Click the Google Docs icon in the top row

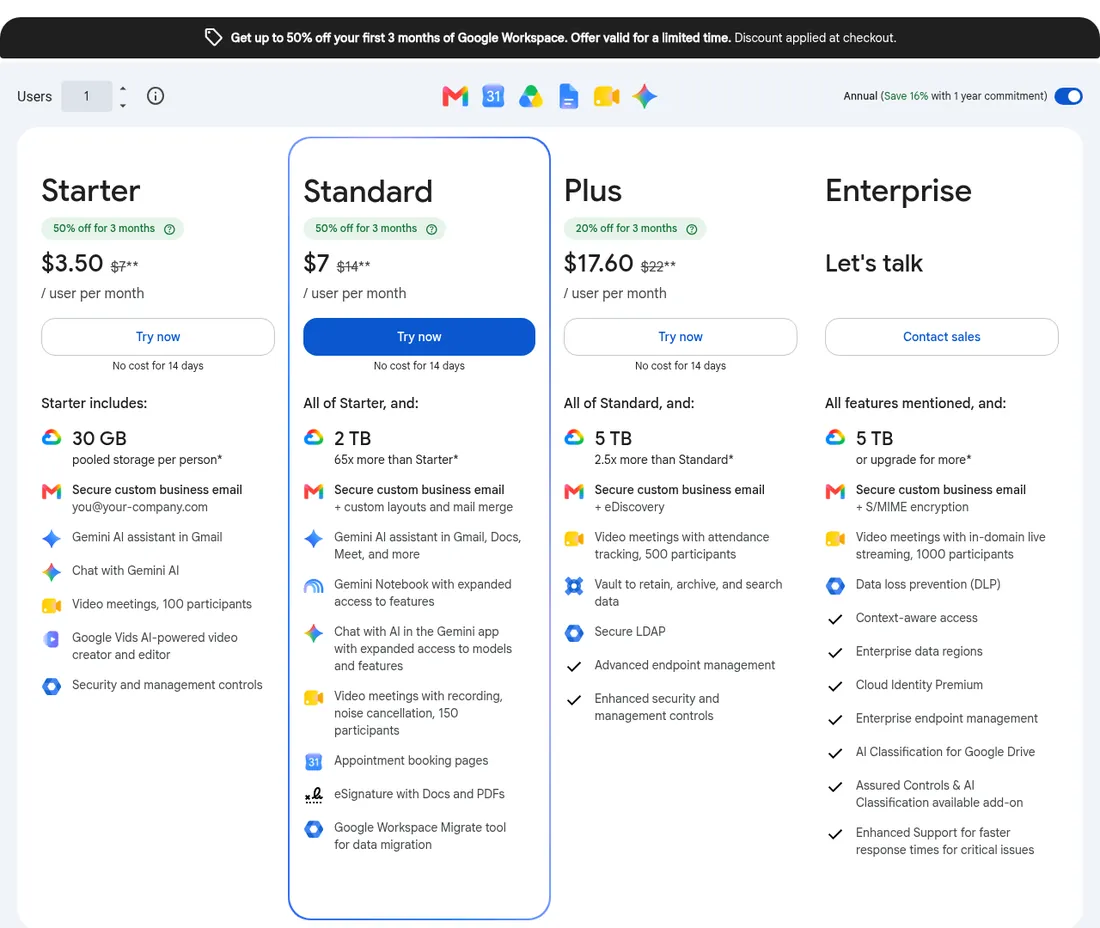pos(569,96)
